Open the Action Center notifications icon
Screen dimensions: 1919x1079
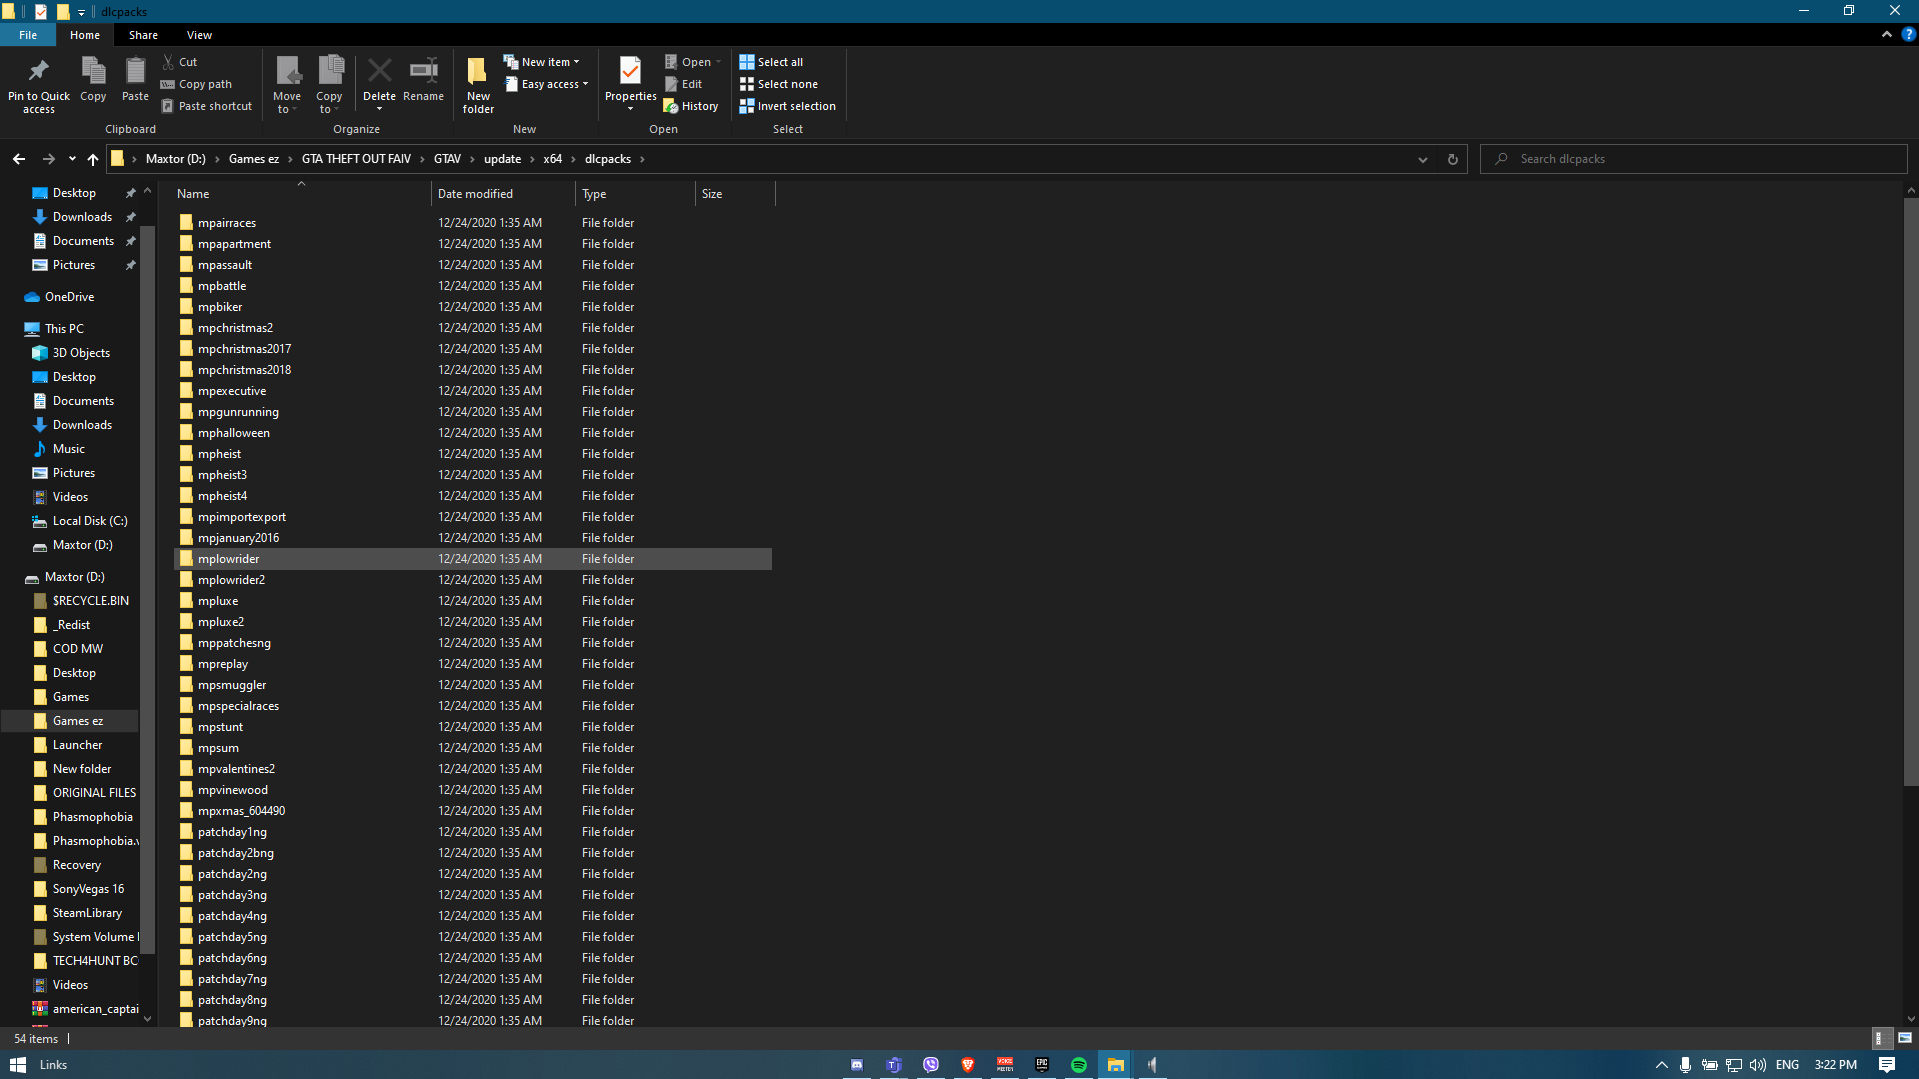[x=1887, y=1065]
